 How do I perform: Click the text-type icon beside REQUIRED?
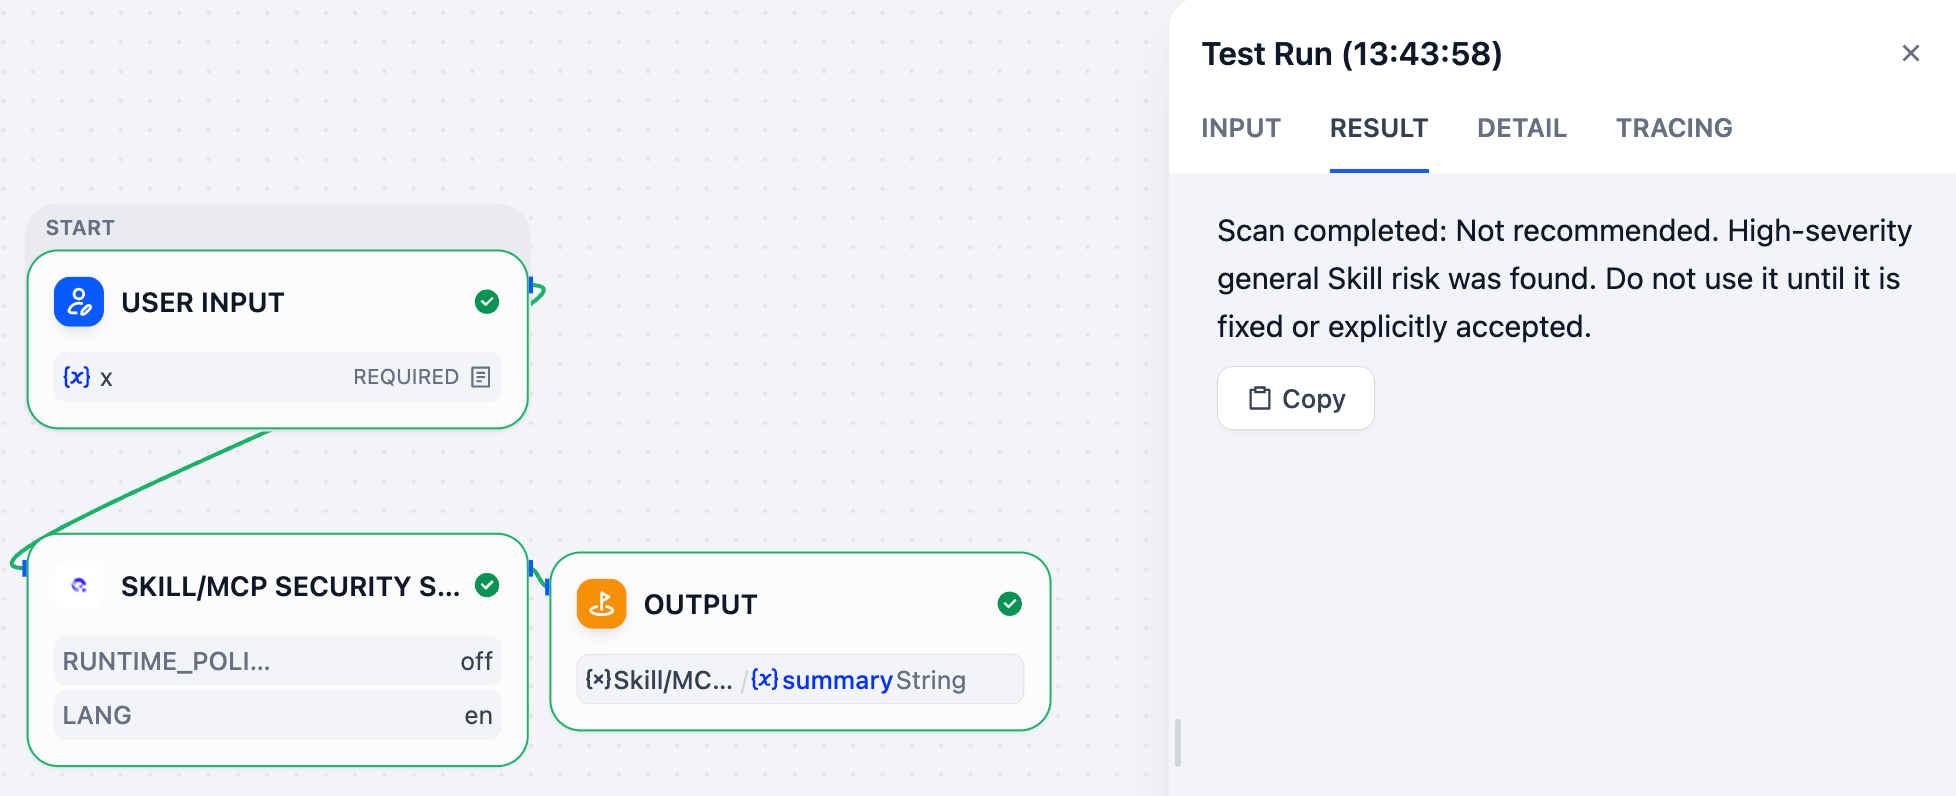[481, 377]
